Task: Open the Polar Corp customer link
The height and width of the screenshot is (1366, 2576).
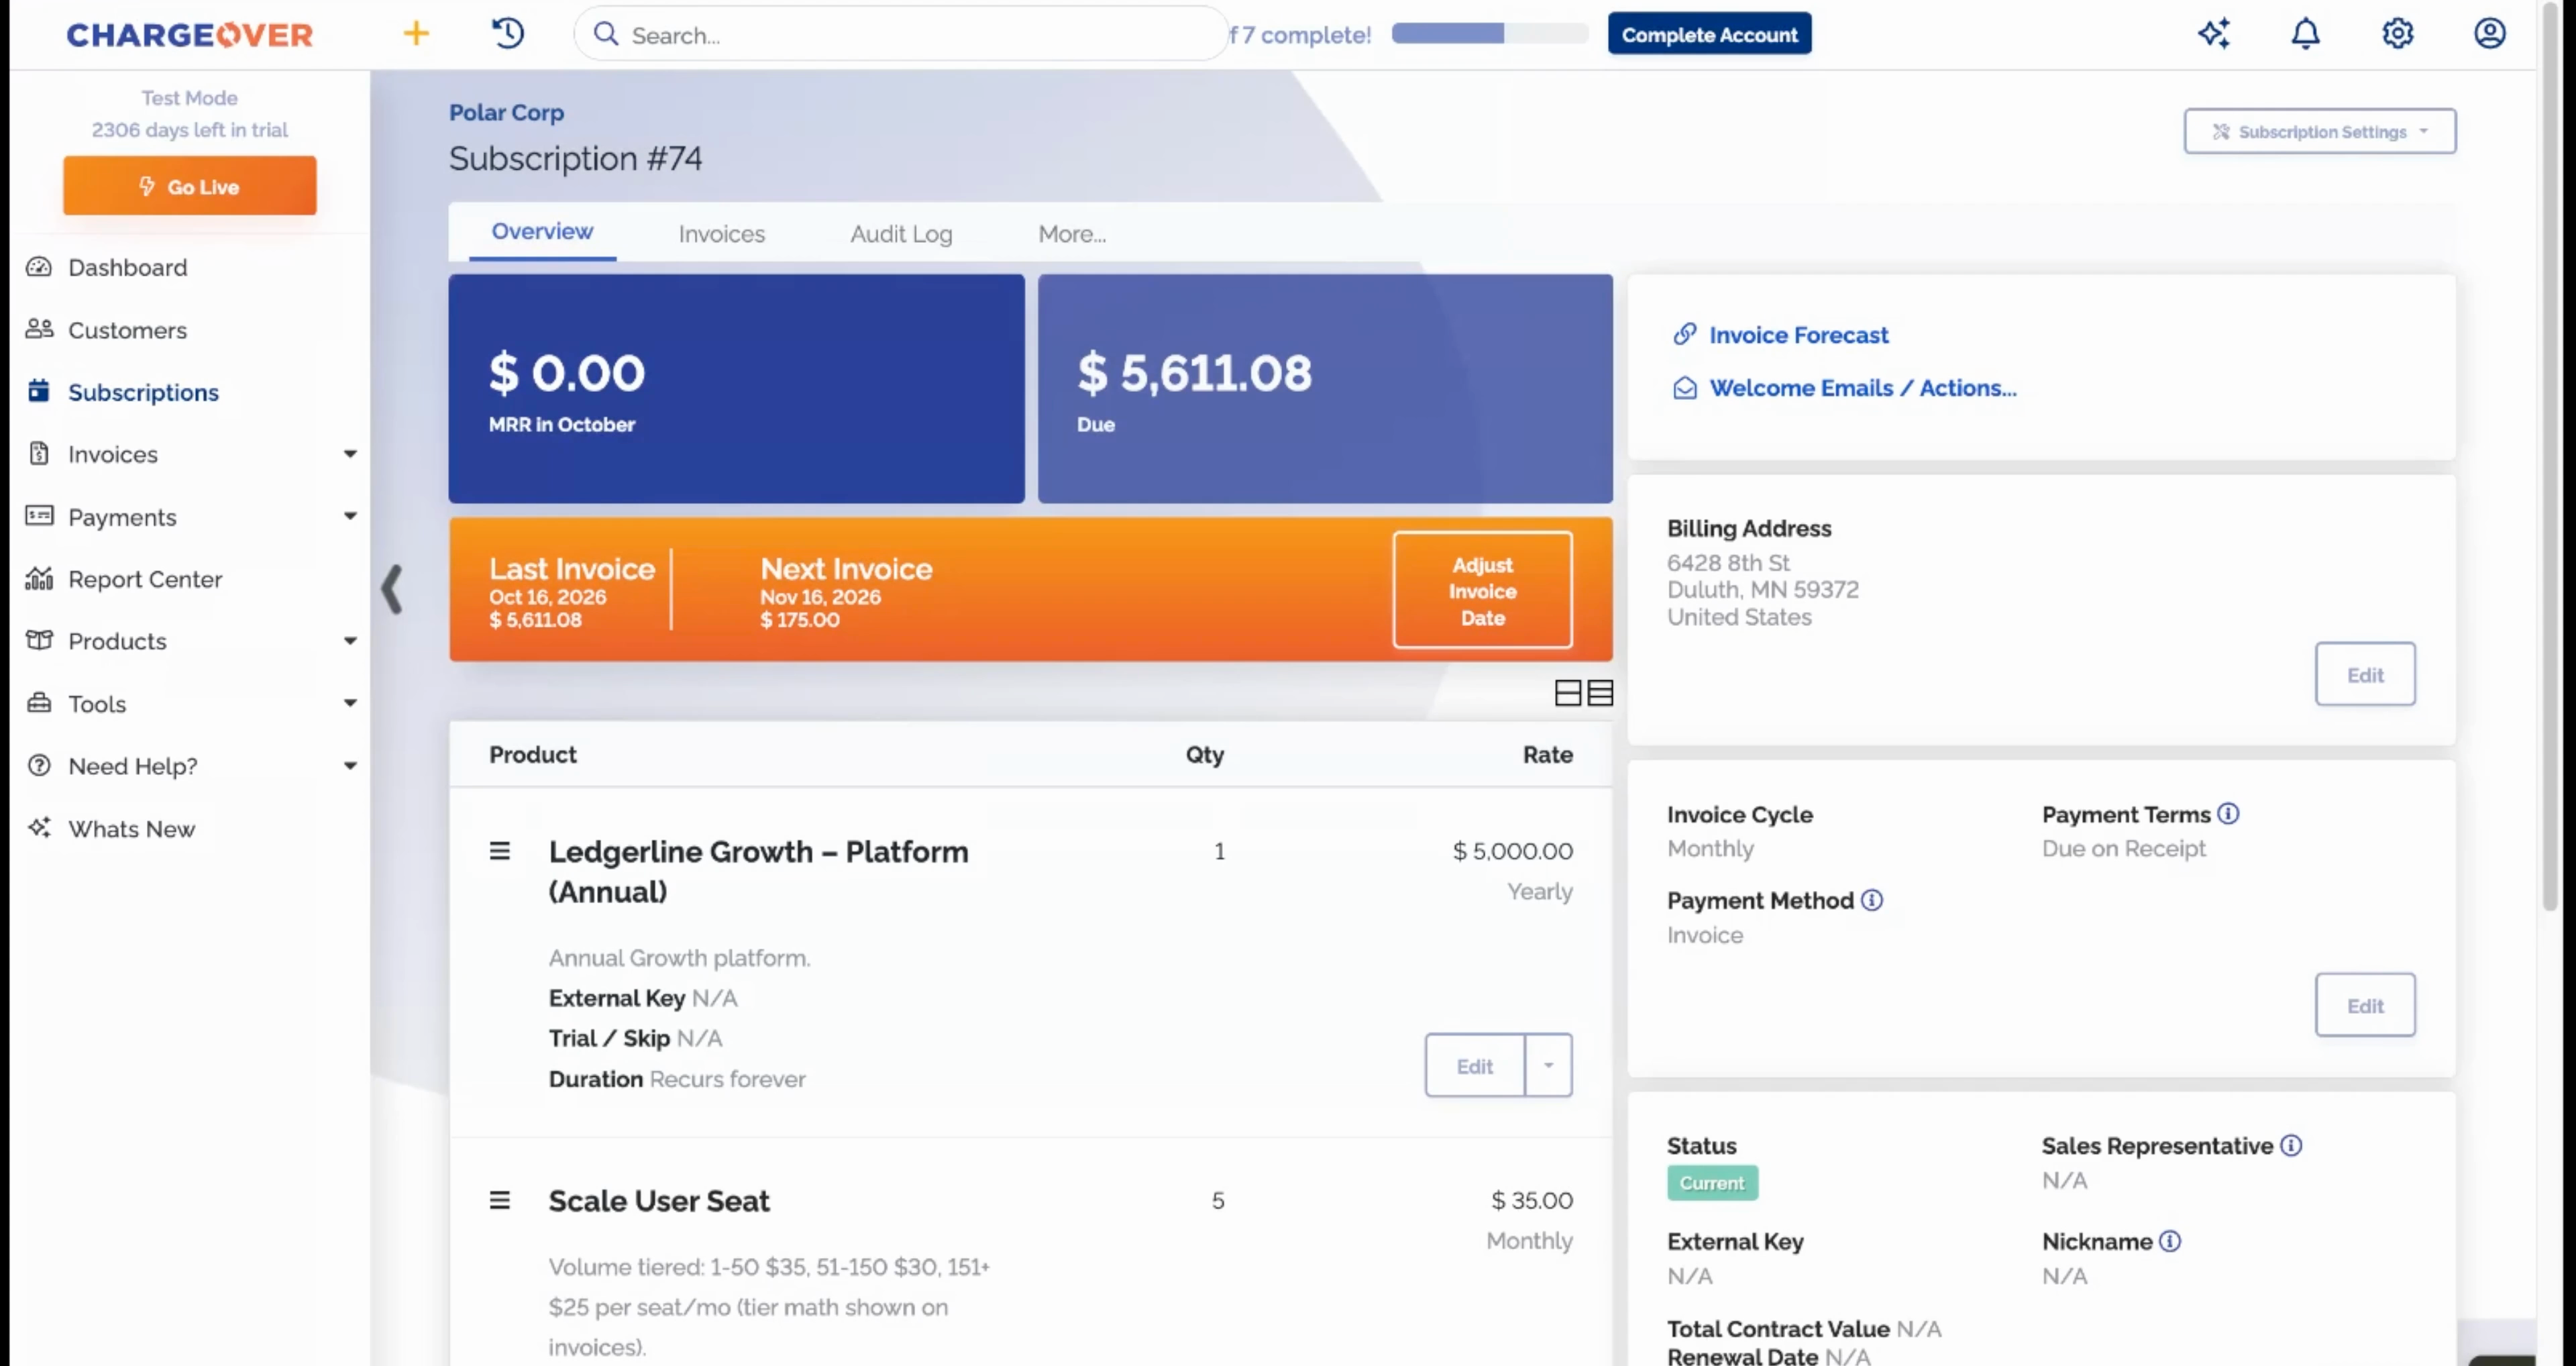Action: pyautogui.click(x=506, y=113)
